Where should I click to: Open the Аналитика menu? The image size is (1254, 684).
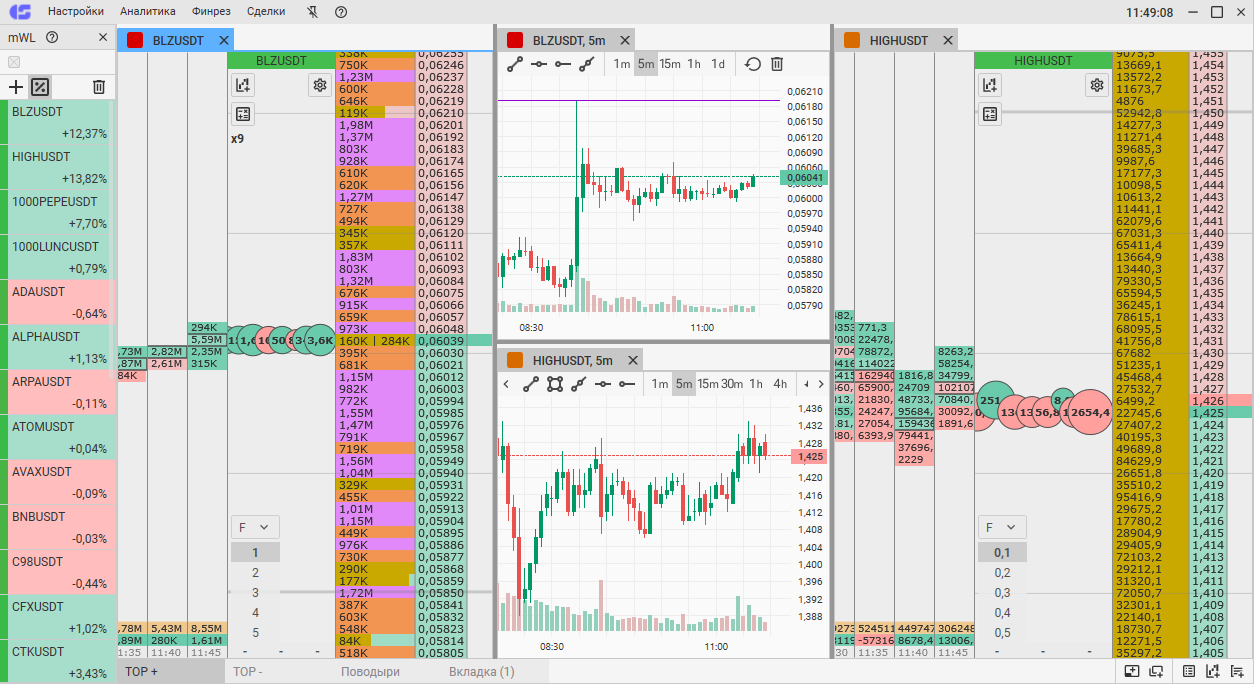(x=148, y=12)
